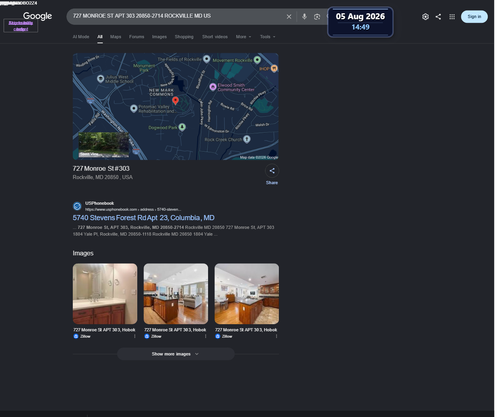Screen dimensions: 500x417
Task: Click the 727 Monroe St #303 heading
Action: tap(101, 169)
